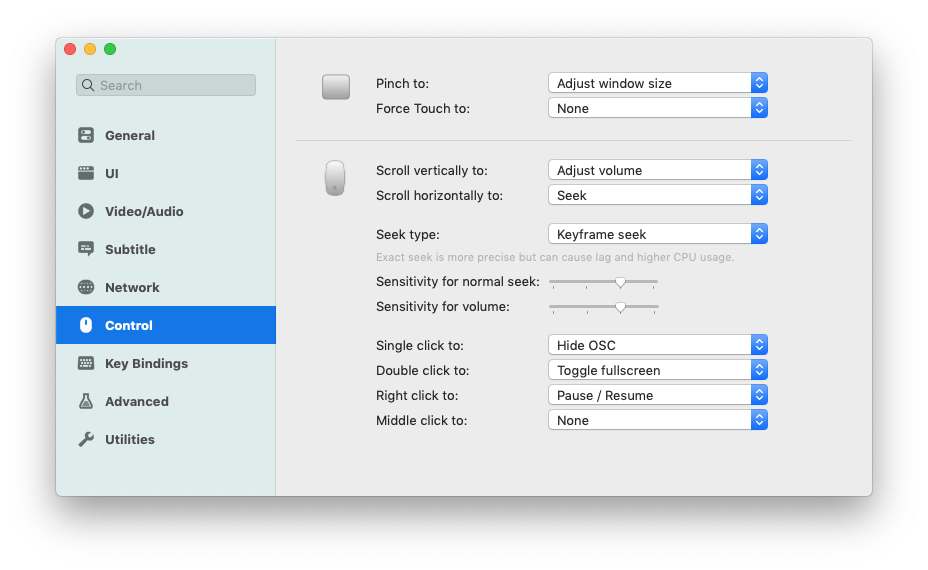Click the Subtitle speech bubble icon
This screenshot has height=570, width=928.
(86, 249)
